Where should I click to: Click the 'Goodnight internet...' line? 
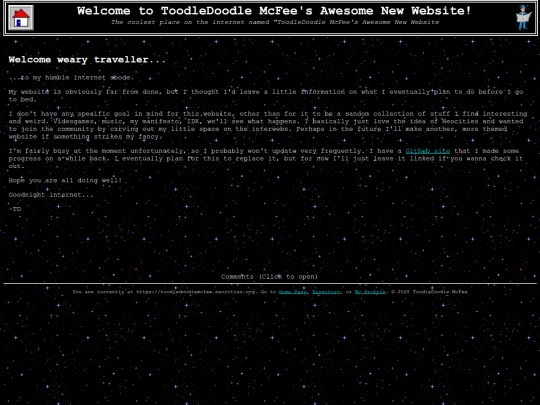(51, 195)
